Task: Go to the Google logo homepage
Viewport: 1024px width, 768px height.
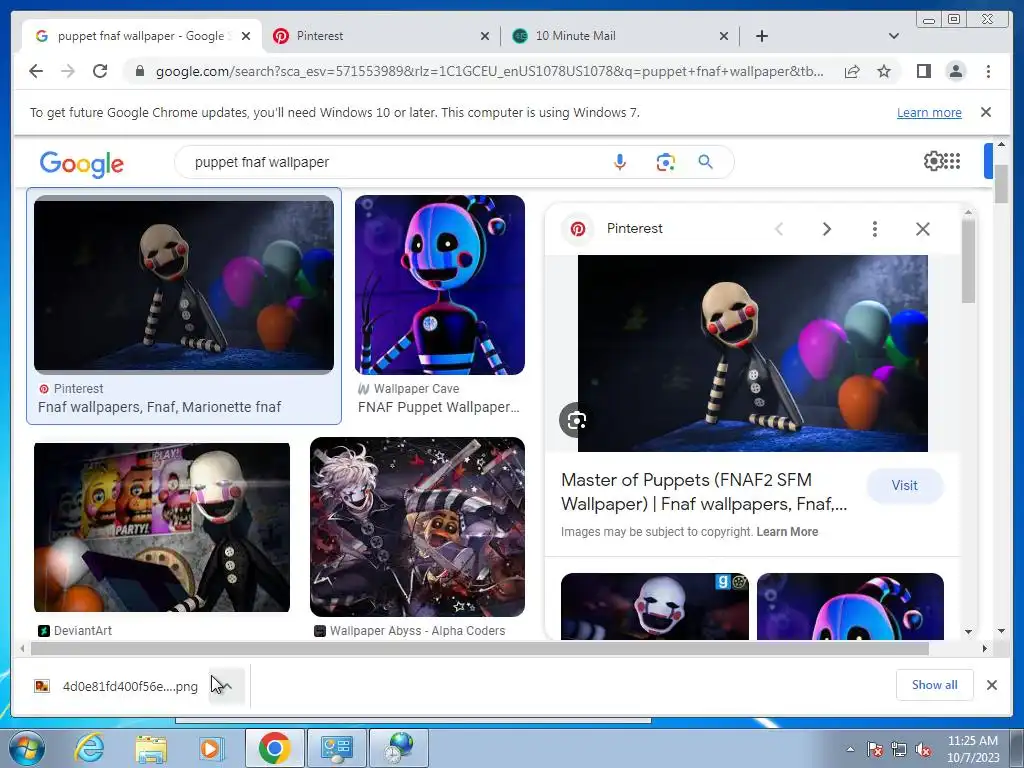Action: click(82, 163)
